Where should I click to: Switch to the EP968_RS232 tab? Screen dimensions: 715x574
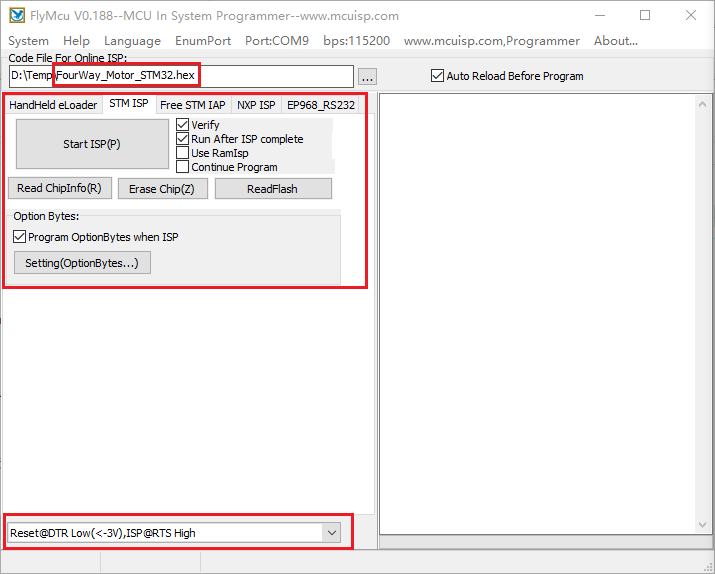click(321, 105)
